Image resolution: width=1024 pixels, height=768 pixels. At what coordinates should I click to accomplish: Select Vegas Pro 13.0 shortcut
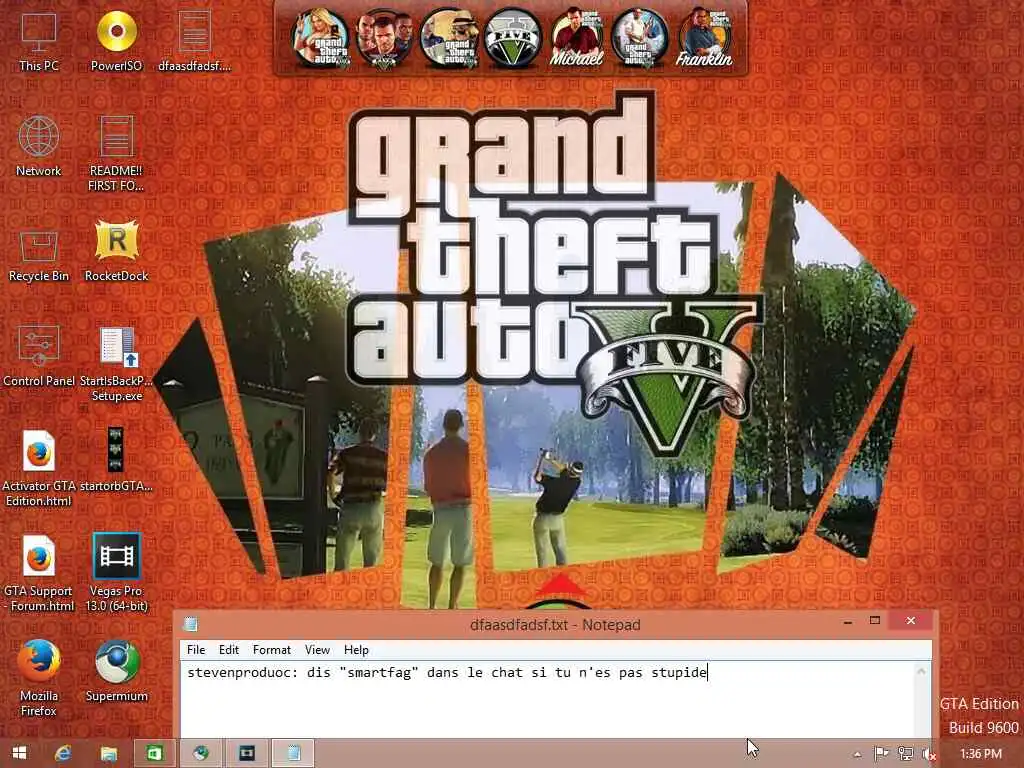(x=116, y=573)
